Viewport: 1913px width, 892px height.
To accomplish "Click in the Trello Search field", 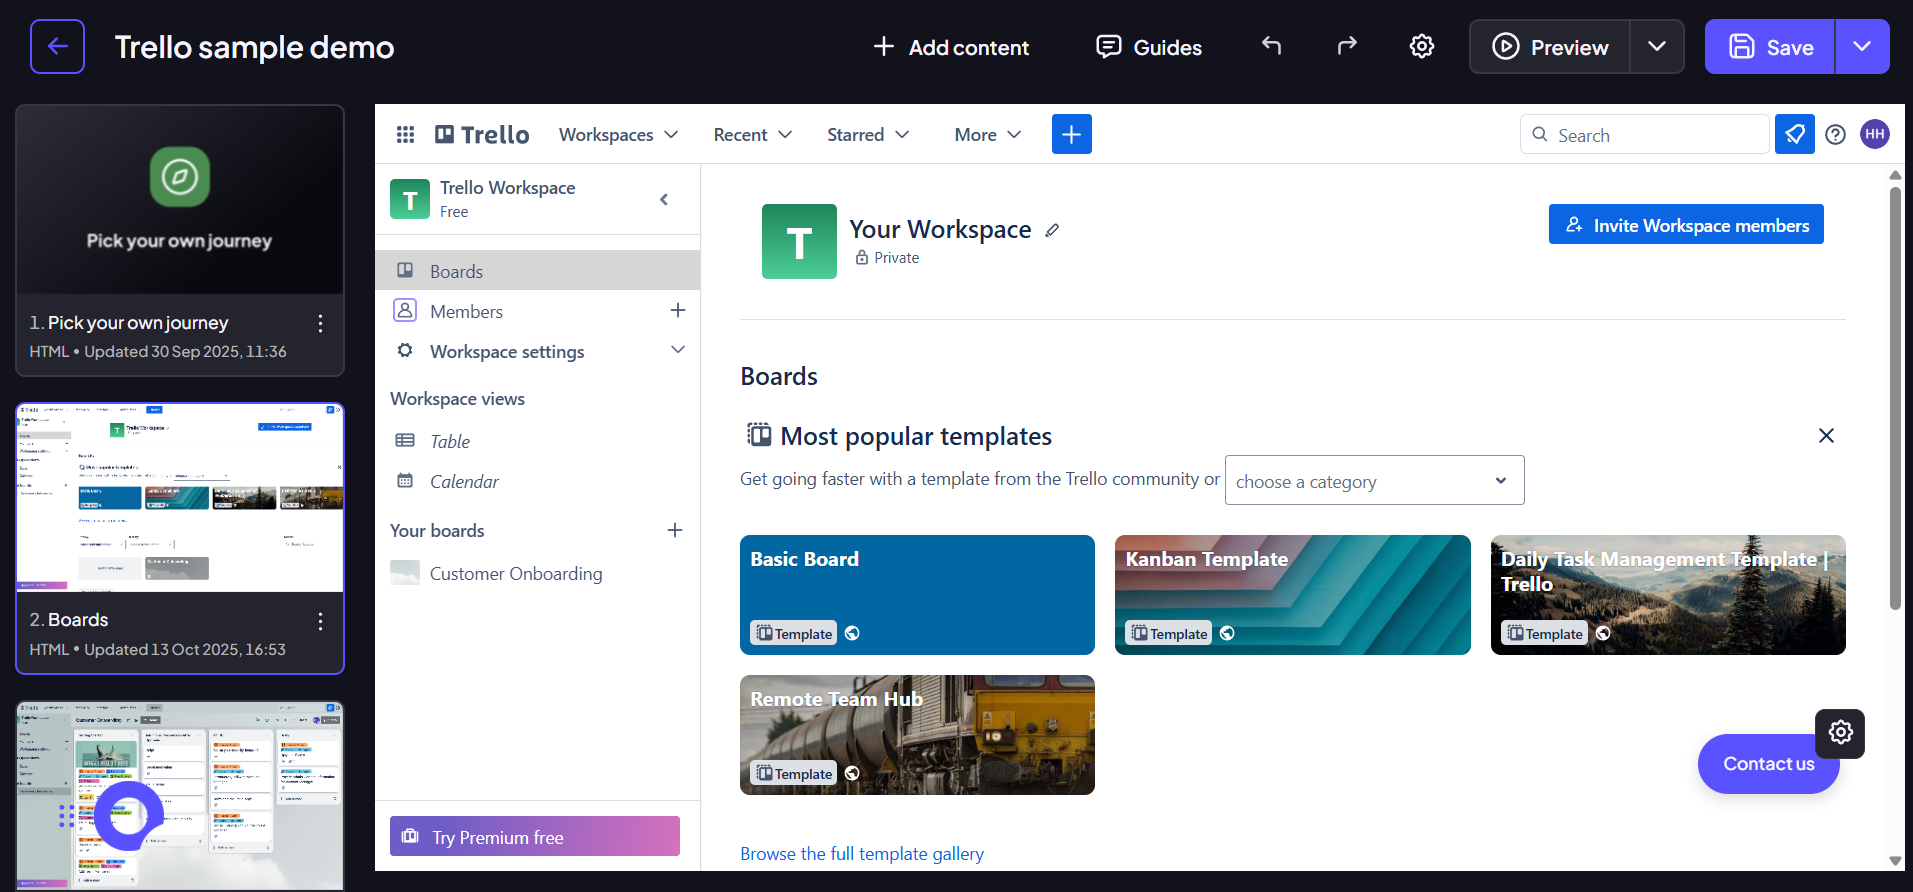I will [x=1645, y=134].
